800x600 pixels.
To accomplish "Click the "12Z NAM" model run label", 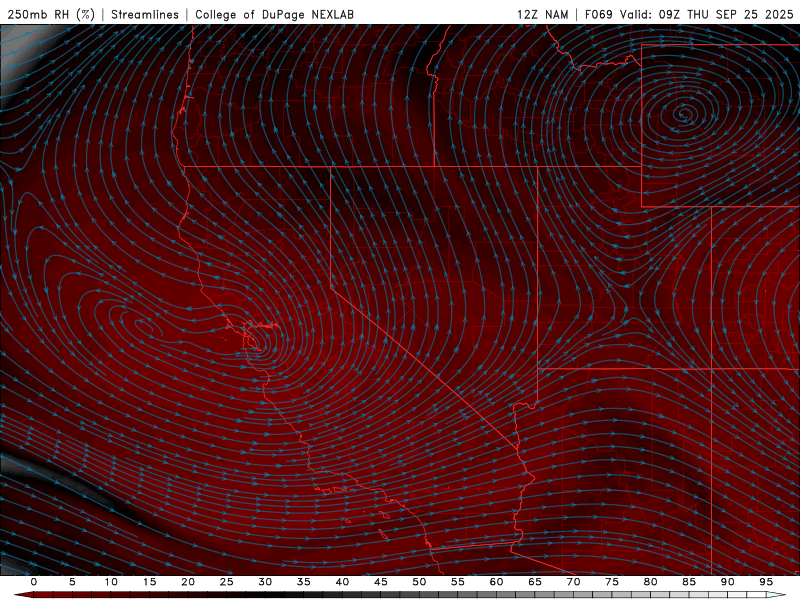I will (x=542, y=14).
